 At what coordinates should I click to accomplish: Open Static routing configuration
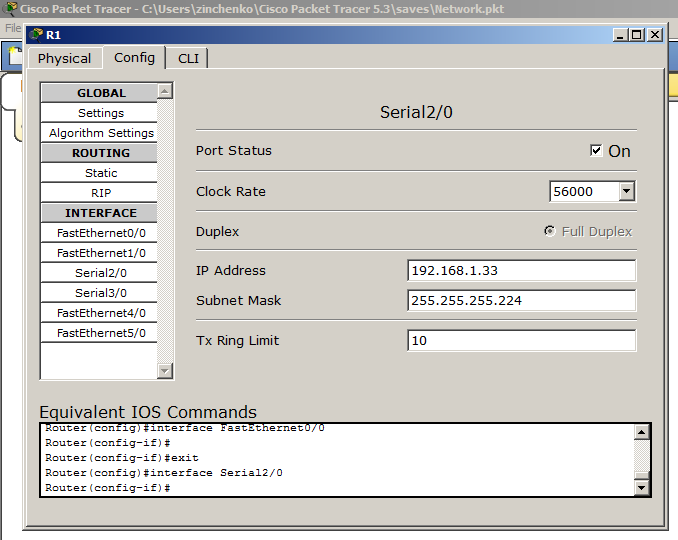(99, 173)
